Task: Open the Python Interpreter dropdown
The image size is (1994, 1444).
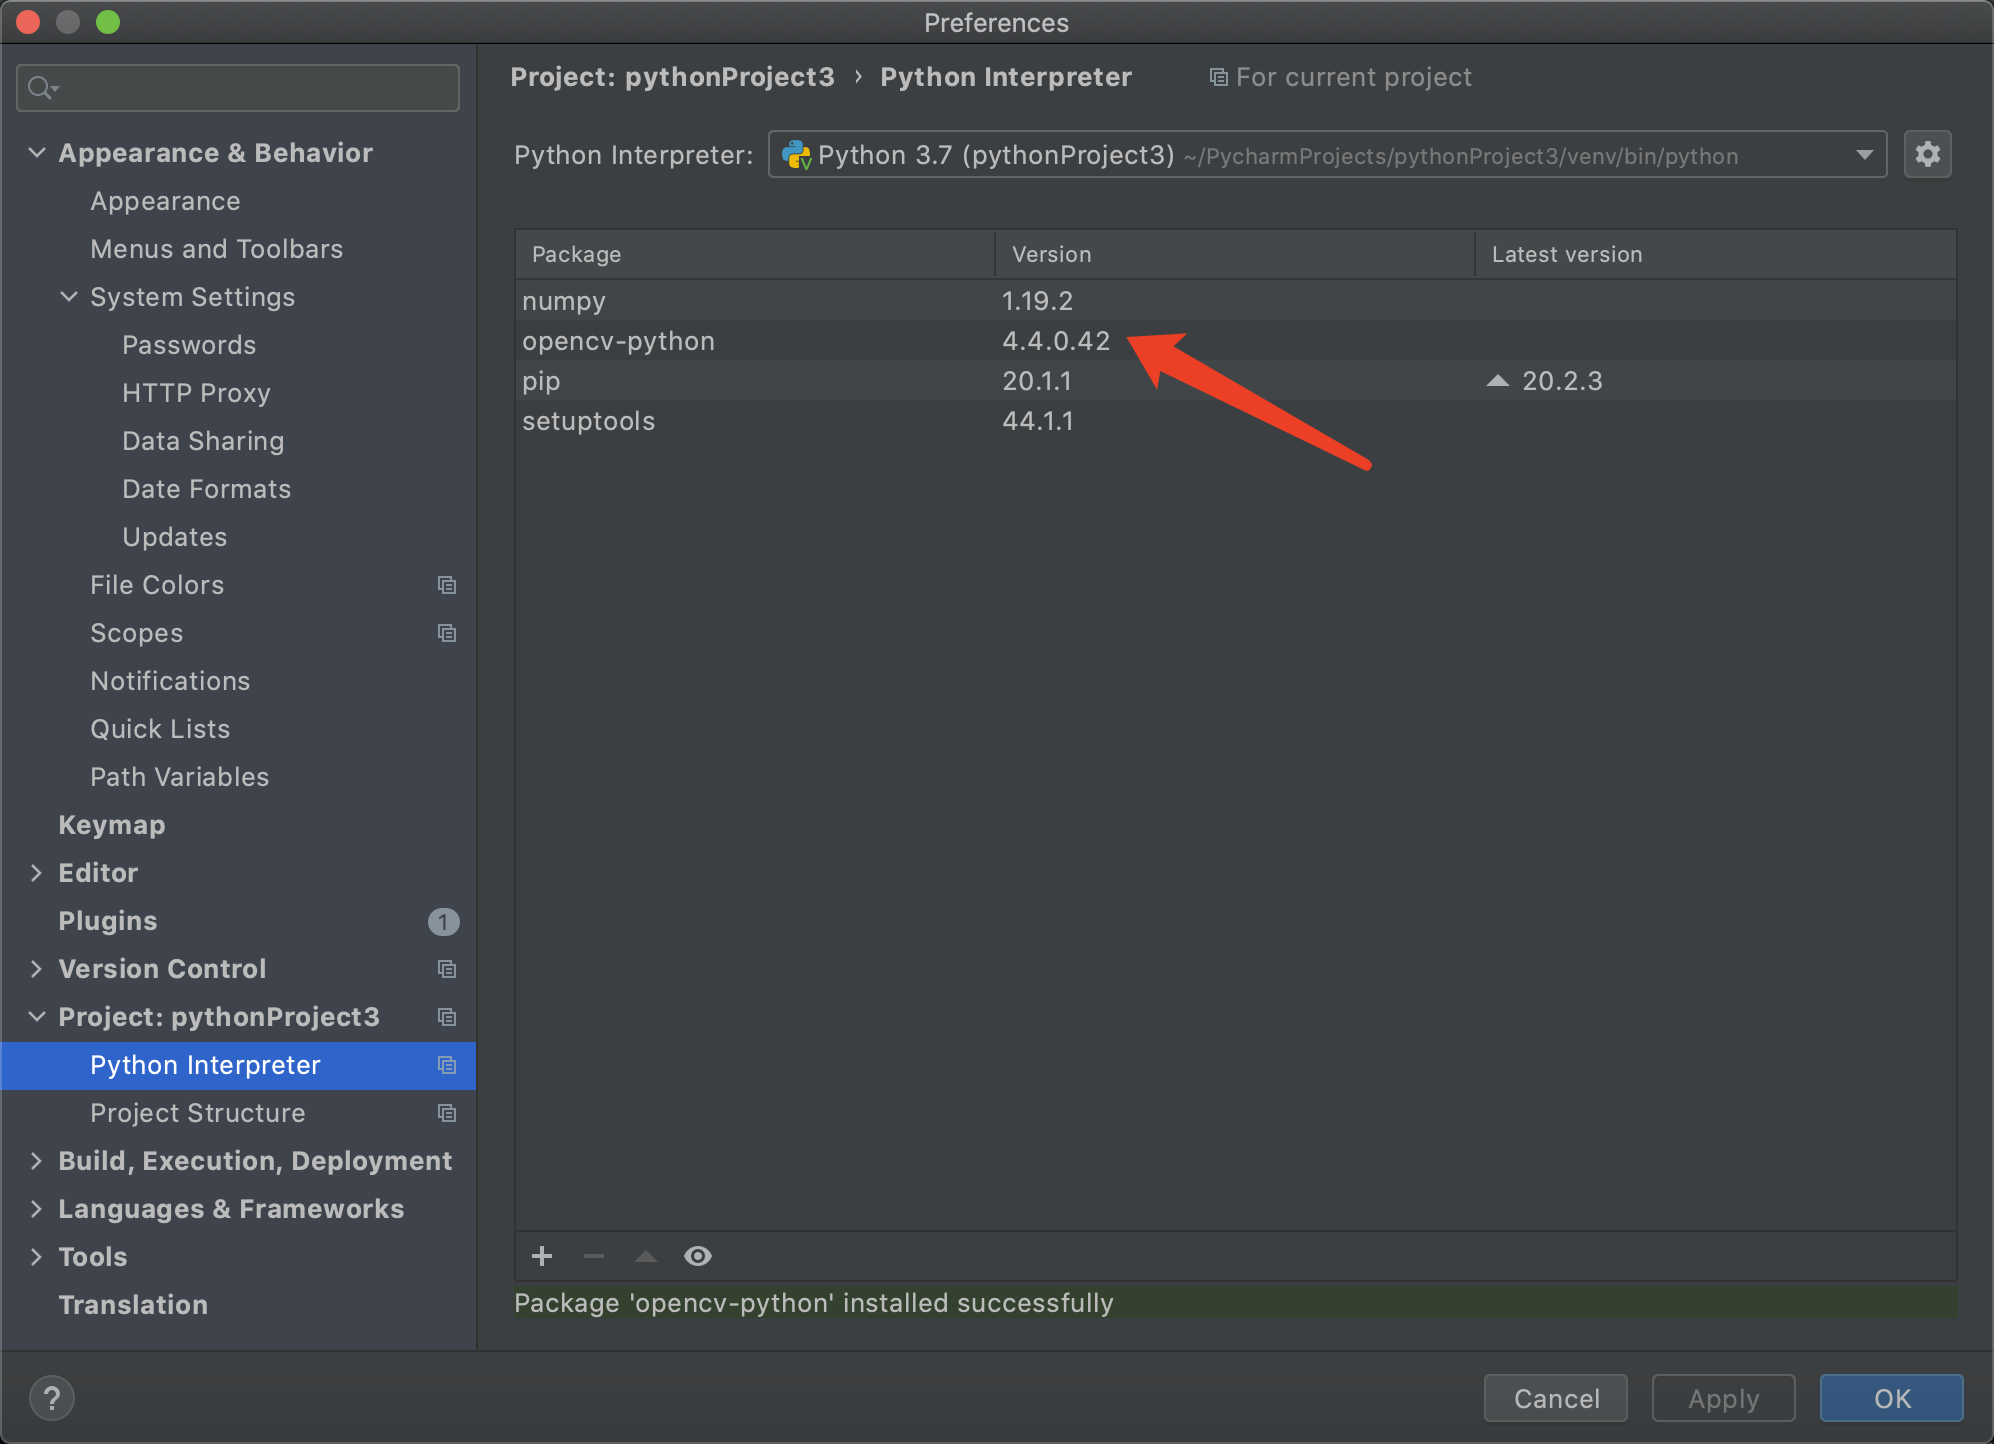Action: [1864, 155]
